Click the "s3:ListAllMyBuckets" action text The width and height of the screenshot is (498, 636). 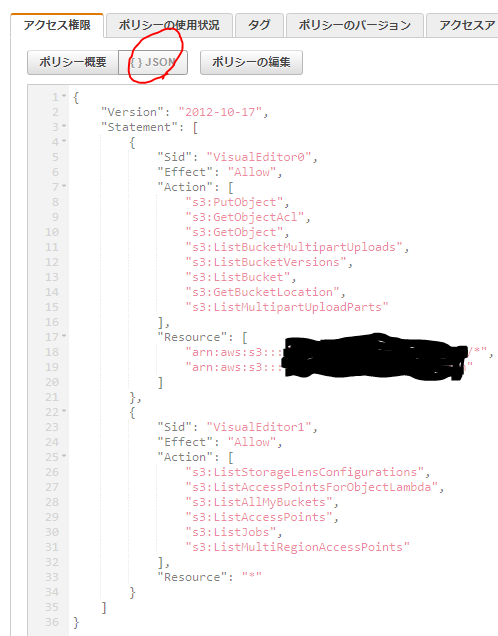[x=259, y=502]
